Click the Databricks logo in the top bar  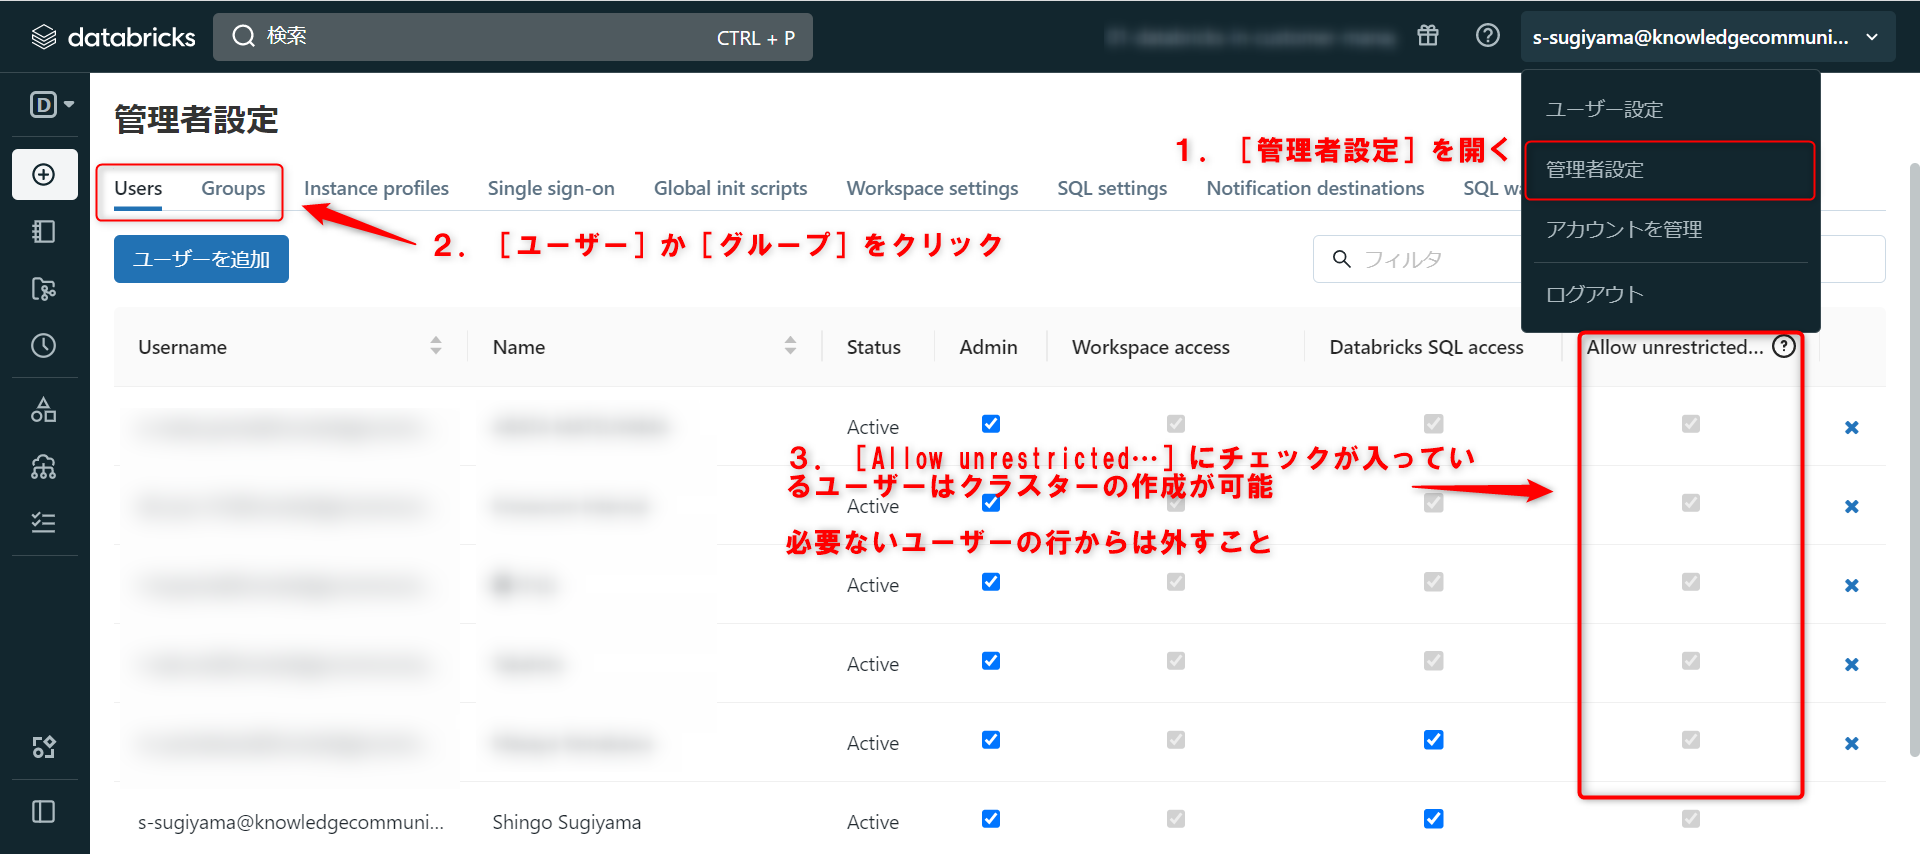coord(113,37)
